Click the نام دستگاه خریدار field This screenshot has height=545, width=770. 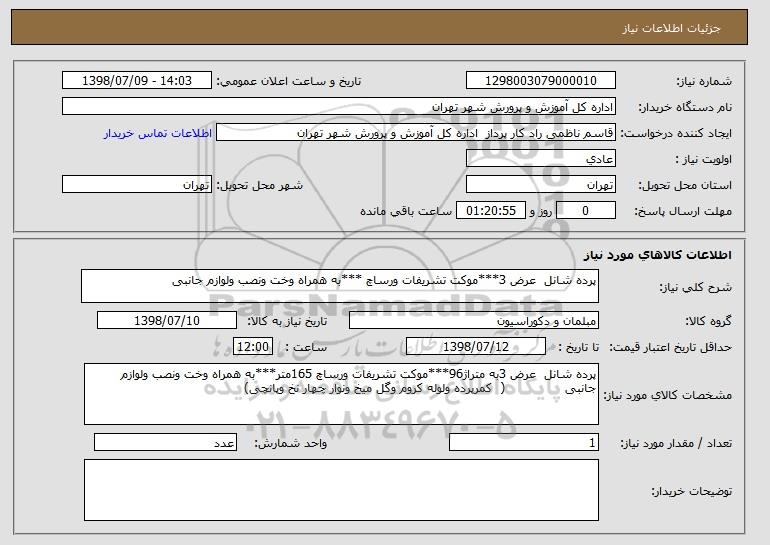339,107
